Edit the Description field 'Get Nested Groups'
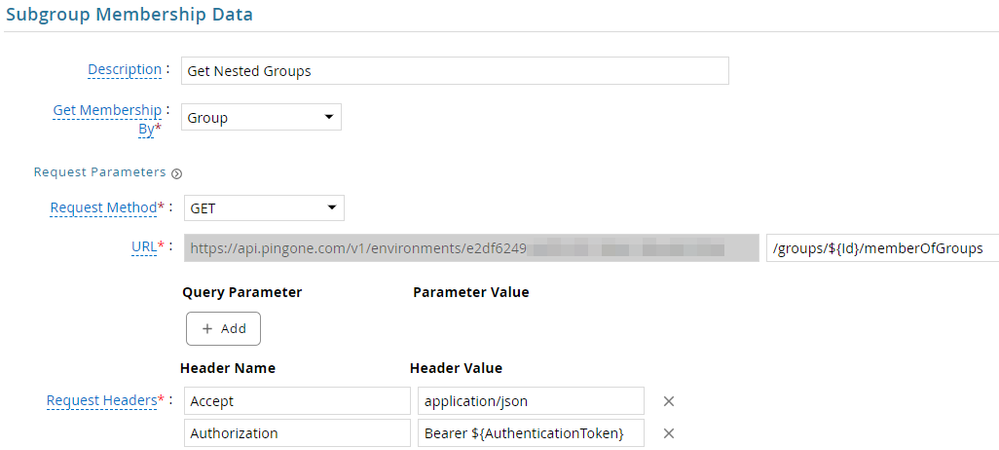 [x=455, y=71]
